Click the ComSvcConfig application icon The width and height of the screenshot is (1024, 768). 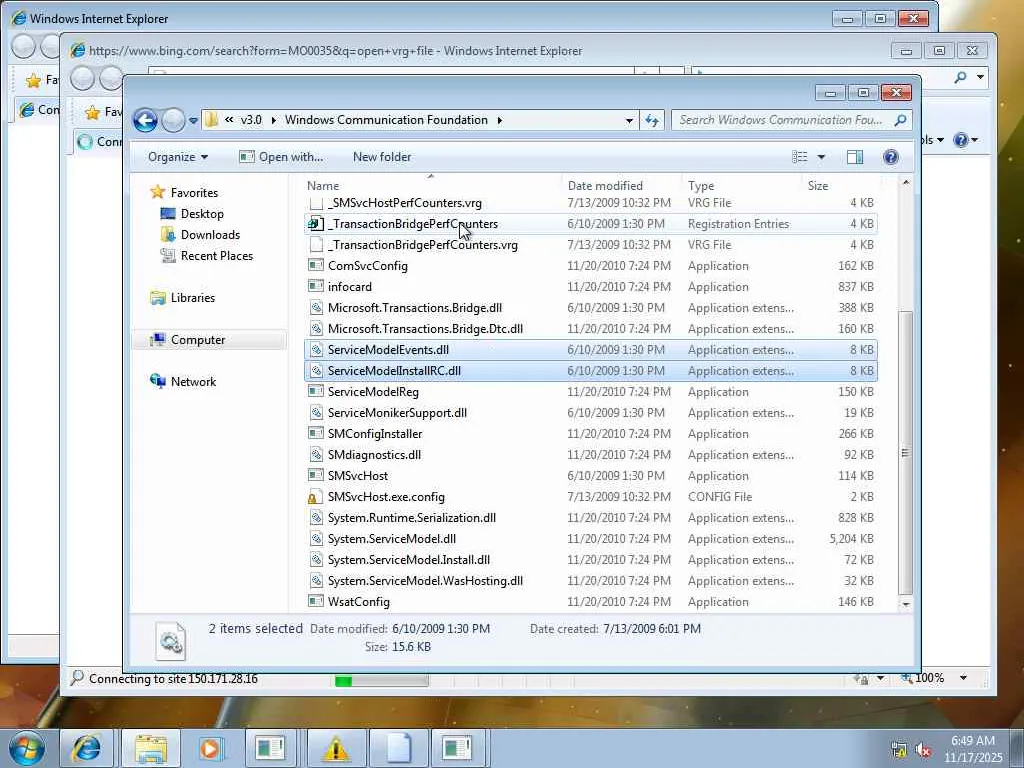[x=315, y=266]
